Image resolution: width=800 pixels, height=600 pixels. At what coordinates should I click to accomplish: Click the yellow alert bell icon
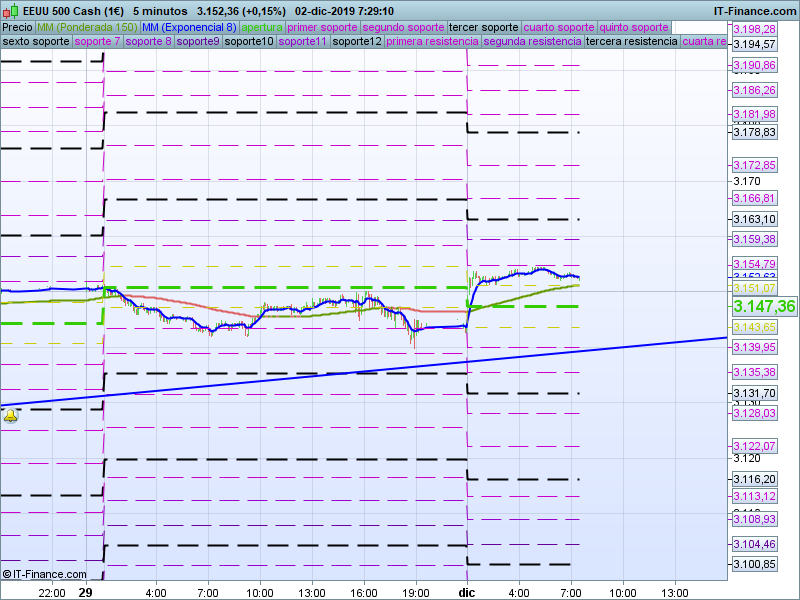(x=10, y=416)
